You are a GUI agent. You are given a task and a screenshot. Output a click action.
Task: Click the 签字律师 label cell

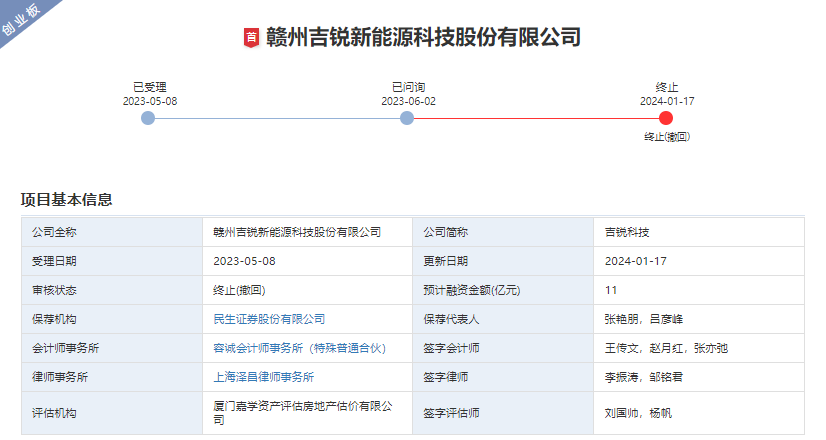(x=503, y=377)
